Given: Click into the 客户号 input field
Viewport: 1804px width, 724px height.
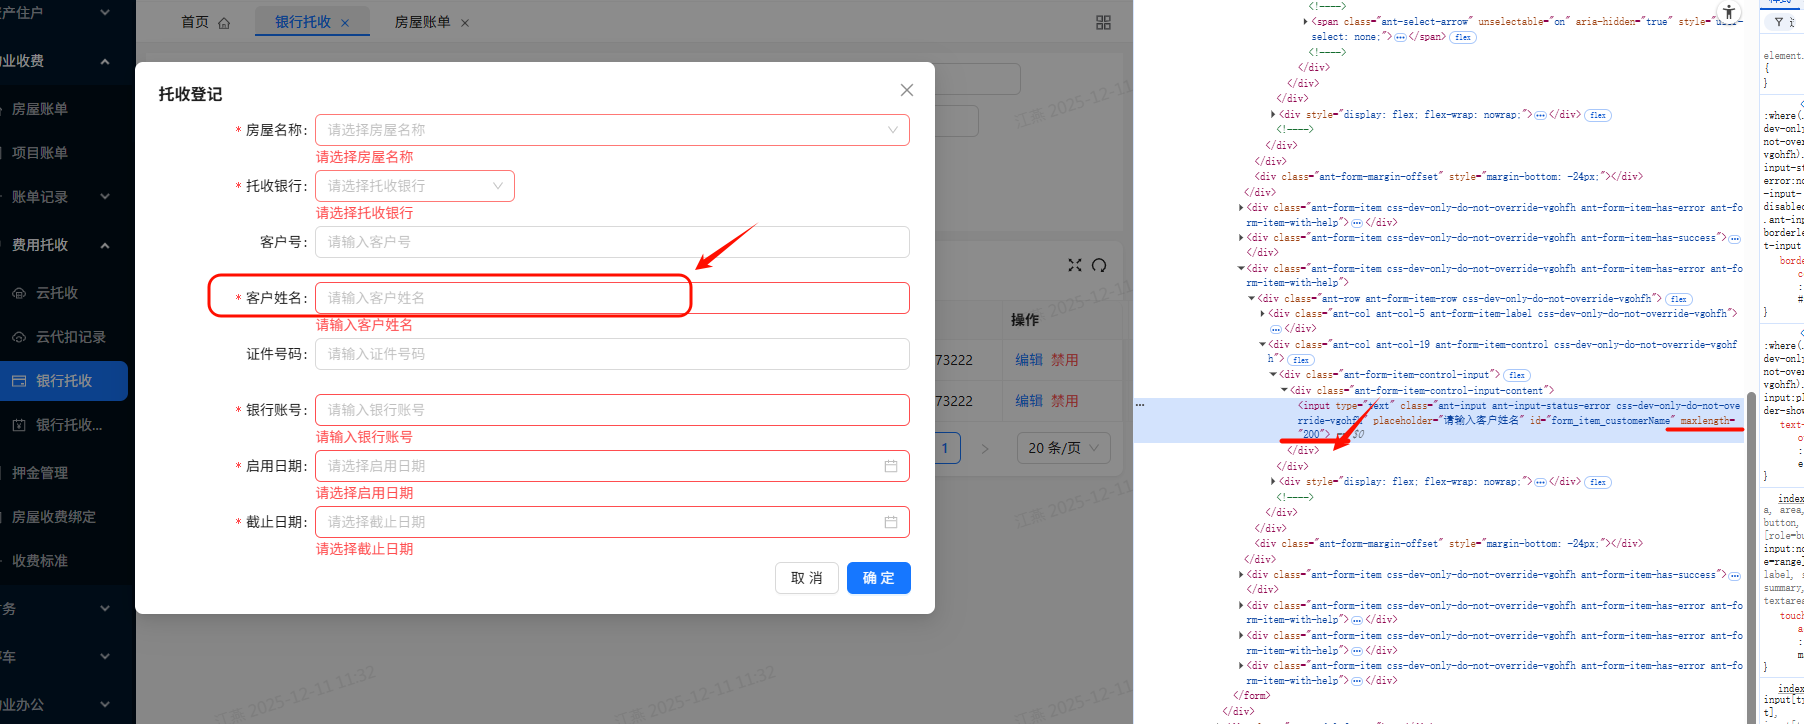Looking at the screenshot, I should click(x=611, y=242).
